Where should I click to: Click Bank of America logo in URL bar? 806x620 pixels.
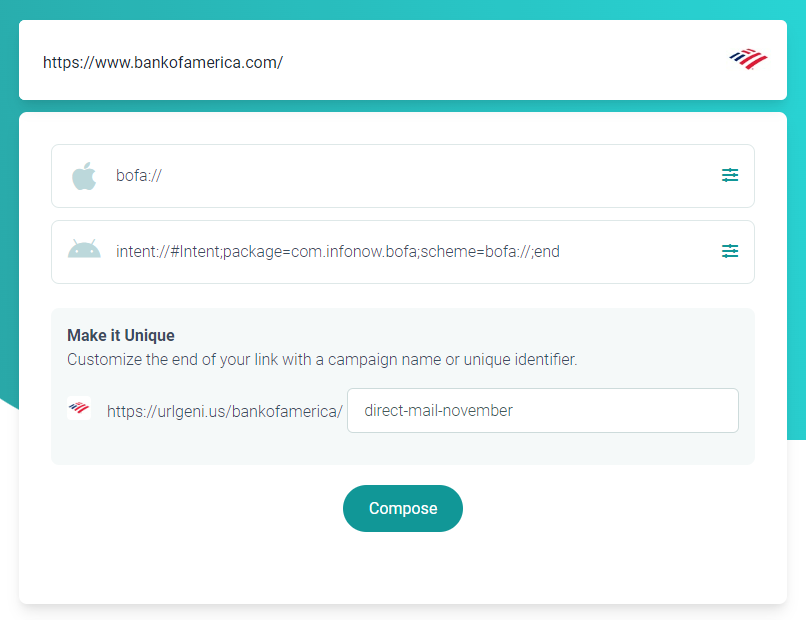click(x=748, y=60)
